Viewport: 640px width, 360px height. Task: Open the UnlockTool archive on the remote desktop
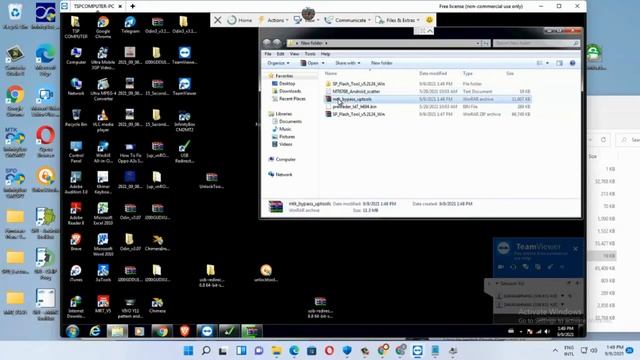pyautogui.click(x=211, y=180)
